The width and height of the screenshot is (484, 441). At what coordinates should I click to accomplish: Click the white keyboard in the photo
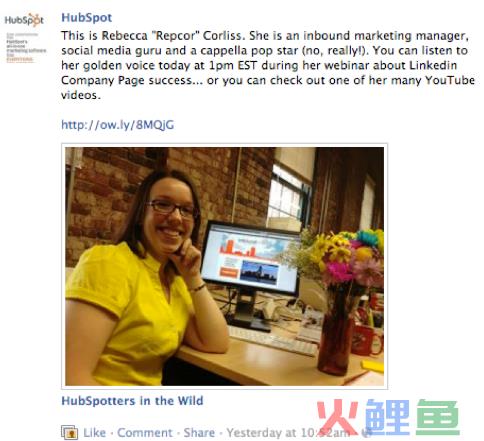[272, 341]
